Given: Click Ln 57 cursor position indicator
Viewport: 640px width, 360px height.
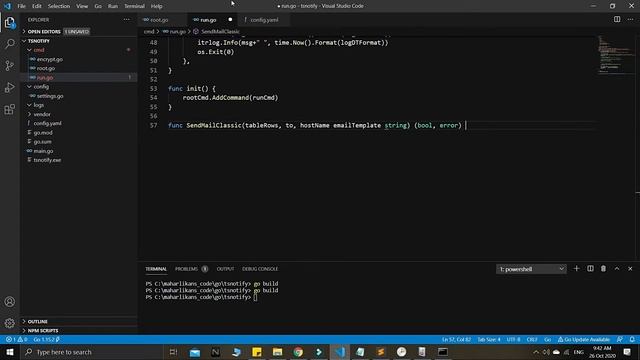Looking at the screenshot, I should click(456, 339).
